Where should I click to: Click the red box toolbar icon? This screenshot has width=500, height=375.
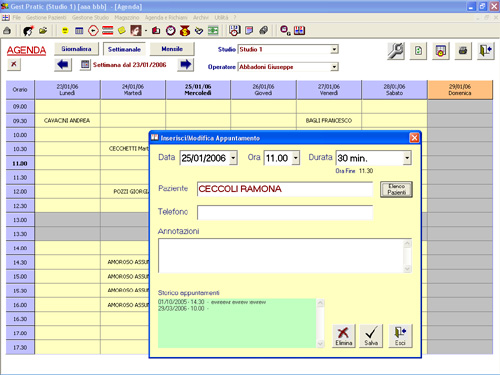click(x=156, y=31)
